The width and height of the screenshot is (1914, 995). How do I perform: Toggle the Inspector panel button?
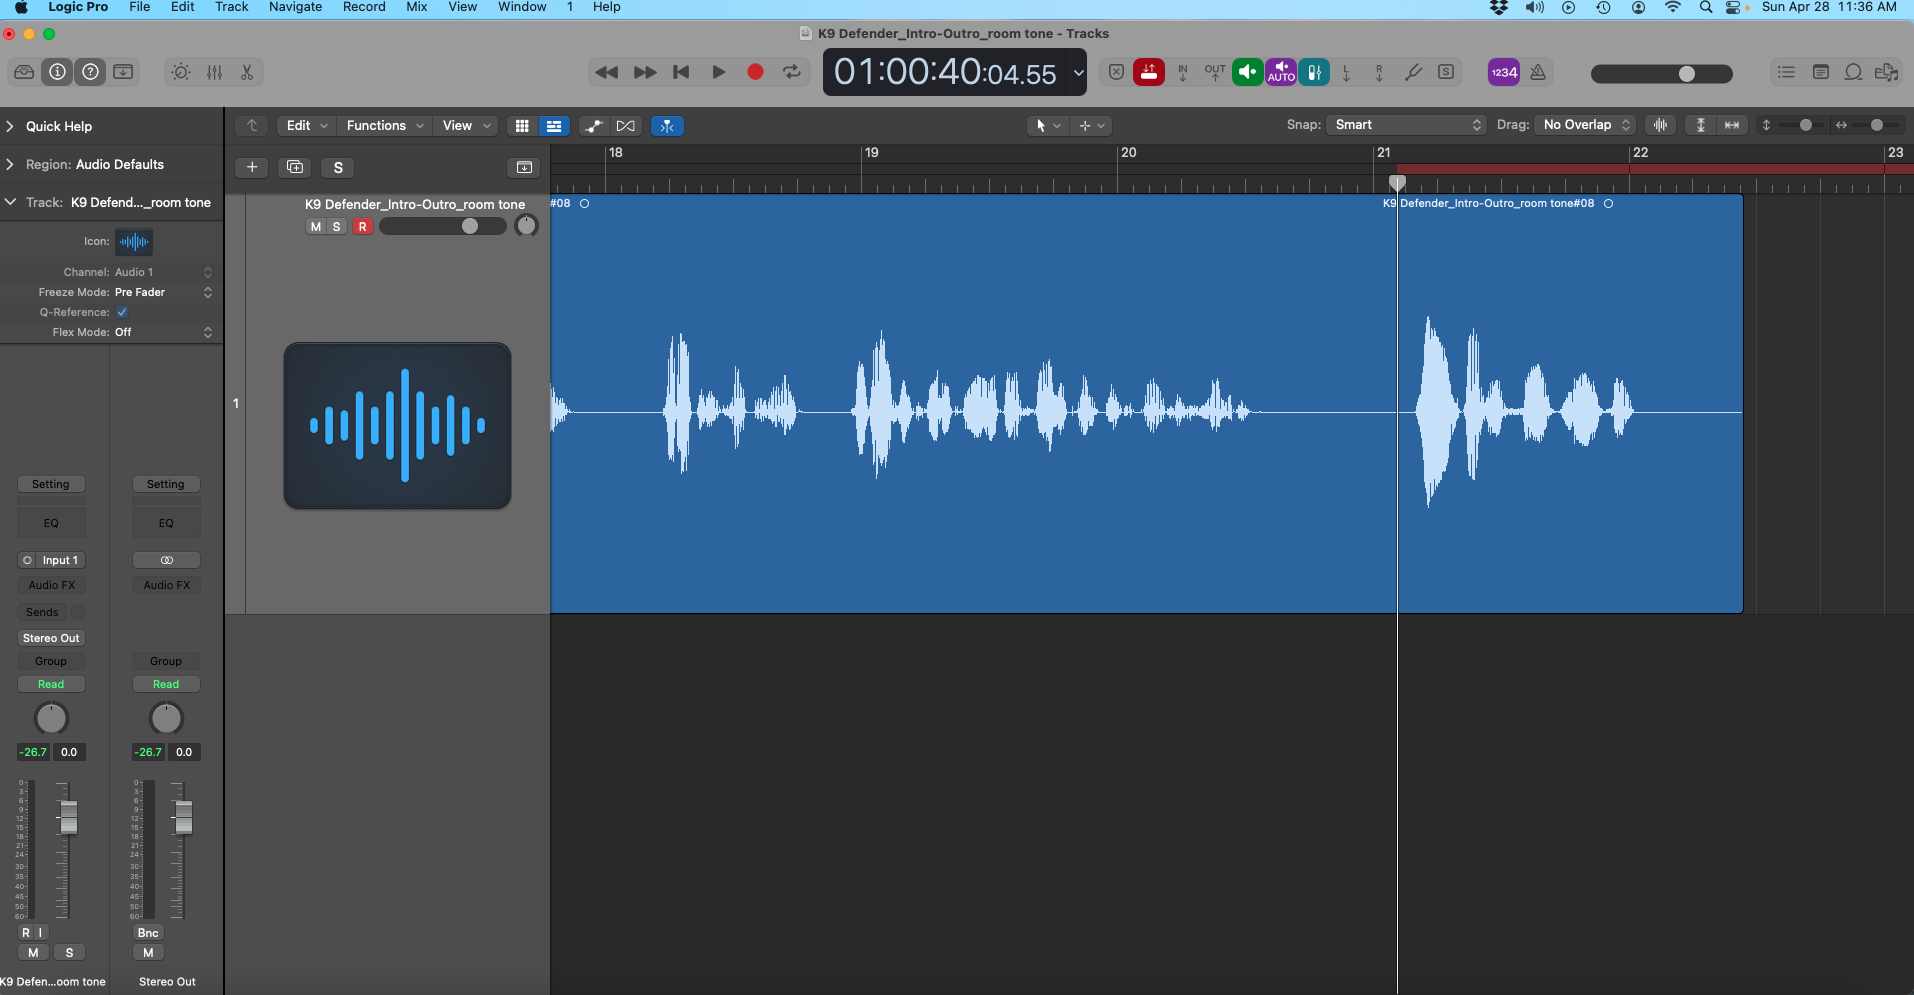pyautogui.click(x=57, y=72)
